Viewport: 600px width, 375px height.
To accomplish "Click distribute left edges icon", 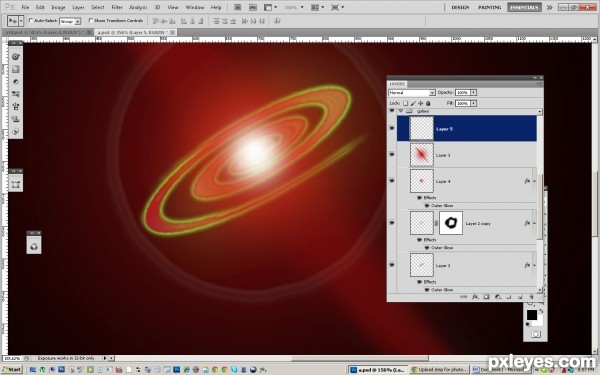I will (245, 21).
